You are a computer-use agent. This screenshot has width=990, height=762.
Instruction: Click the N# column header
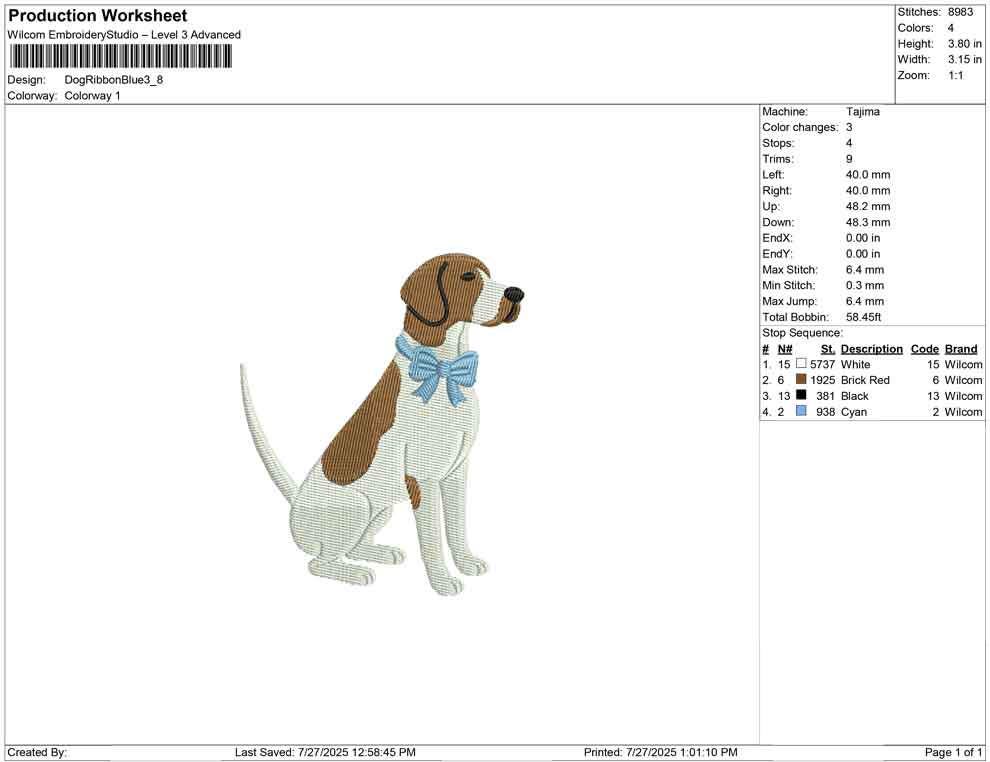(x=785, y=349)
